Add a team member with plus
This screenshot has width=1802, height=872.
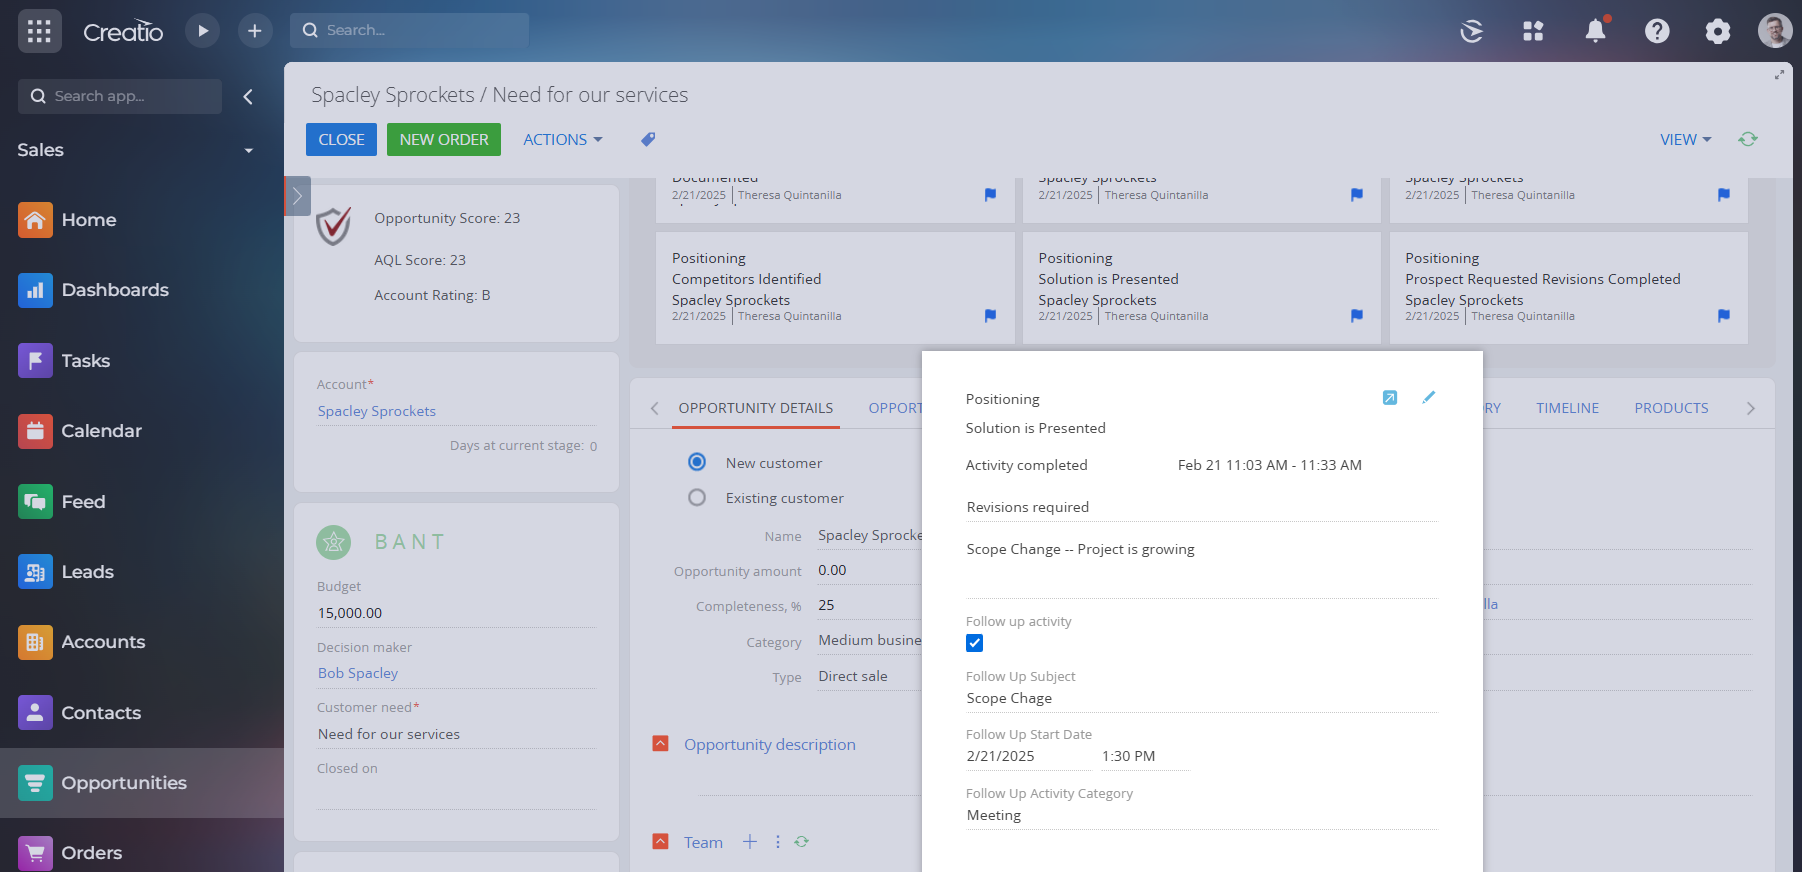point(750,842)
